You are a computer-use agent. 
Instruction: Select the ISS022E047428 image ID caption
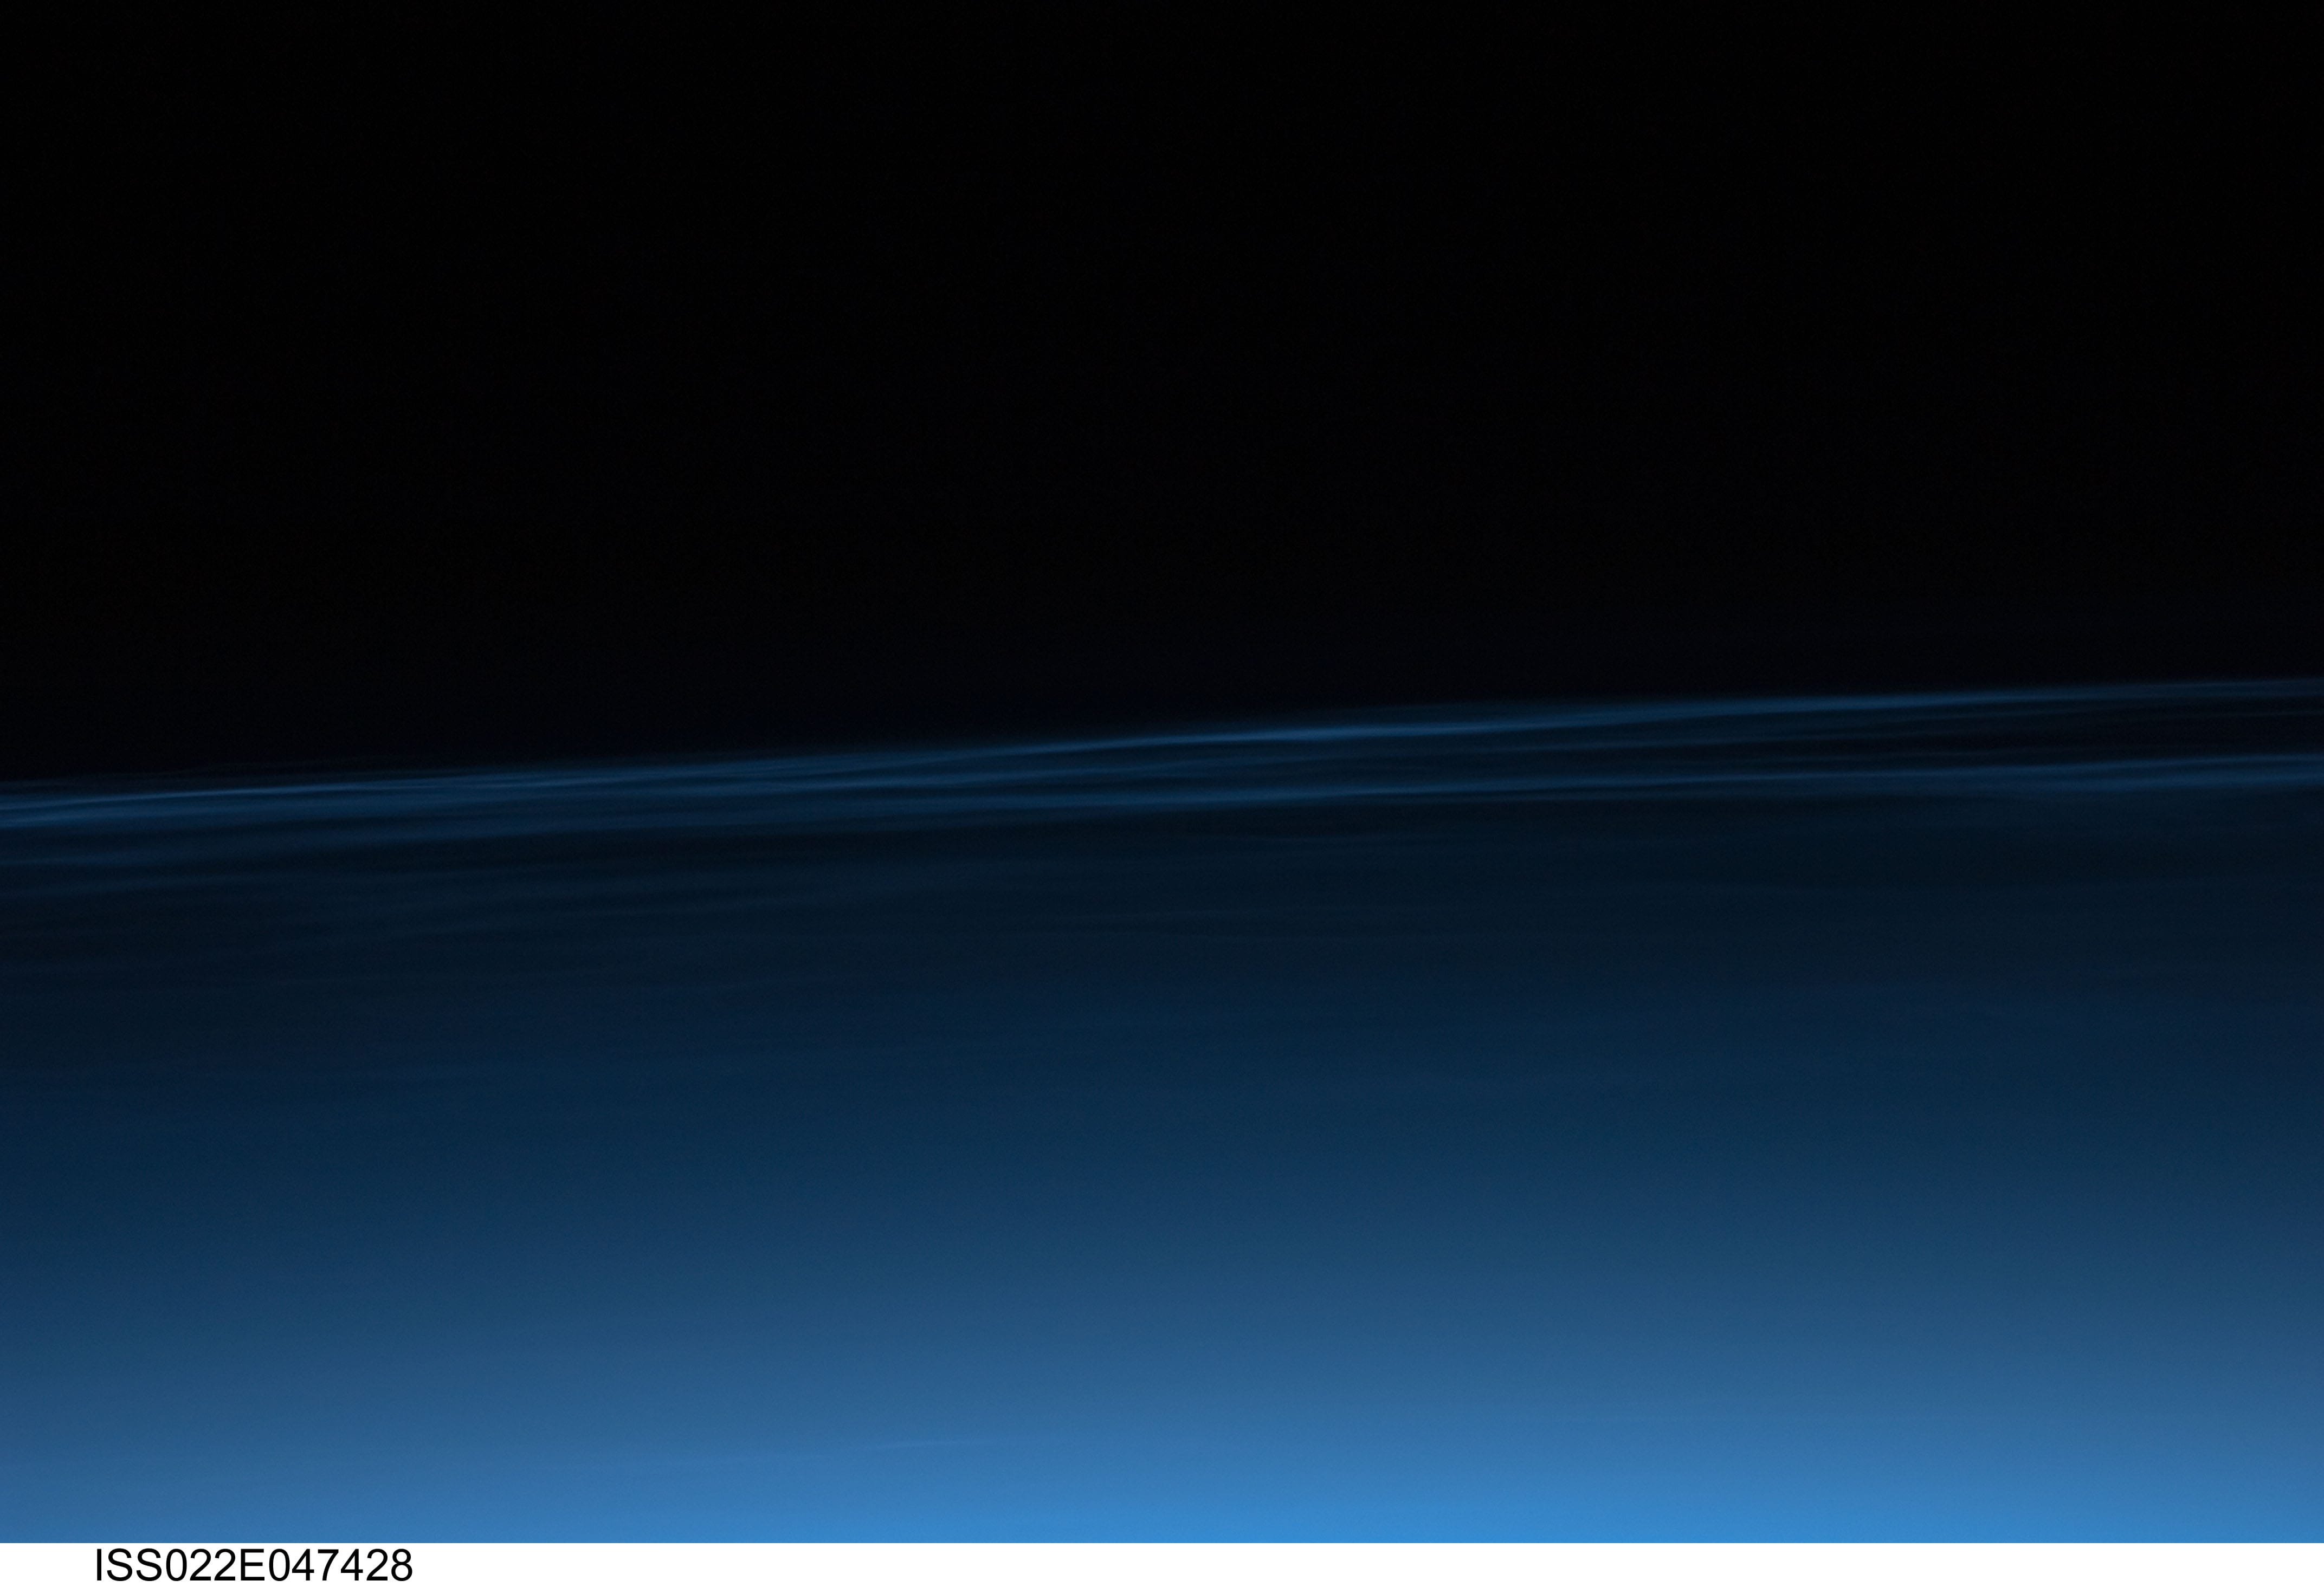click(253, 1565)
